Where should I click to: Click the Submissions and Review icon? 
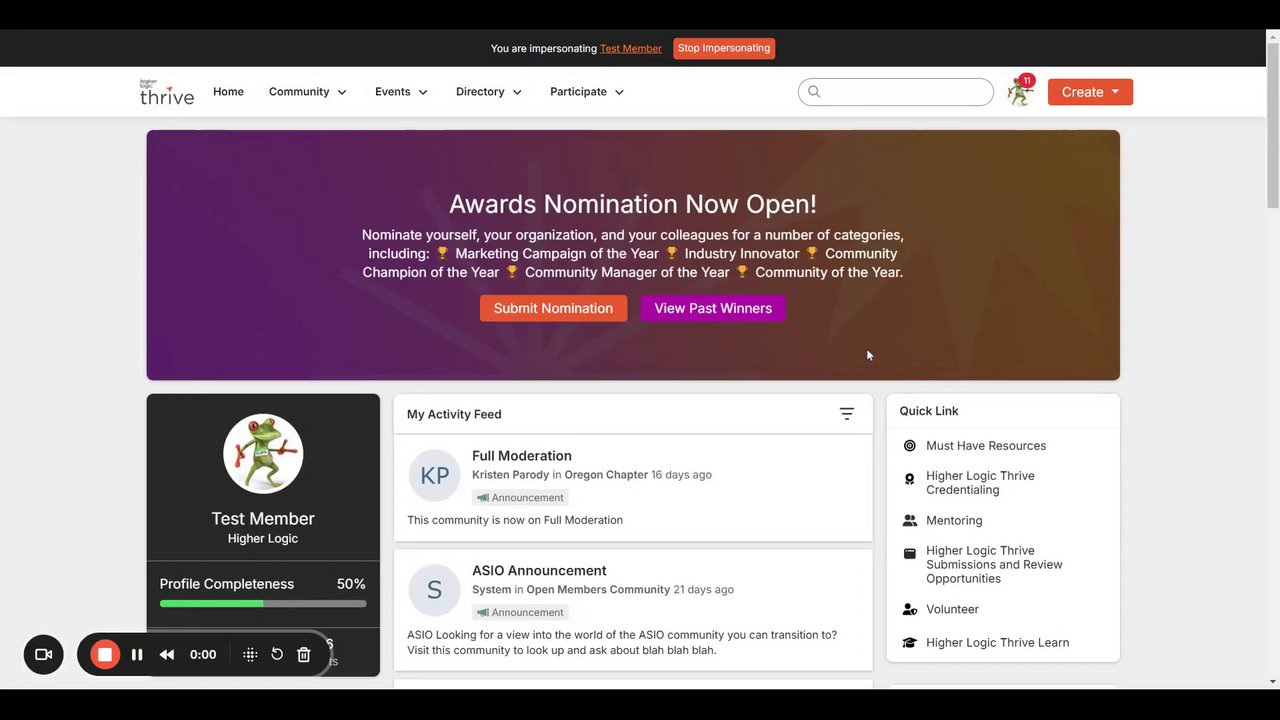coord(909,553)
